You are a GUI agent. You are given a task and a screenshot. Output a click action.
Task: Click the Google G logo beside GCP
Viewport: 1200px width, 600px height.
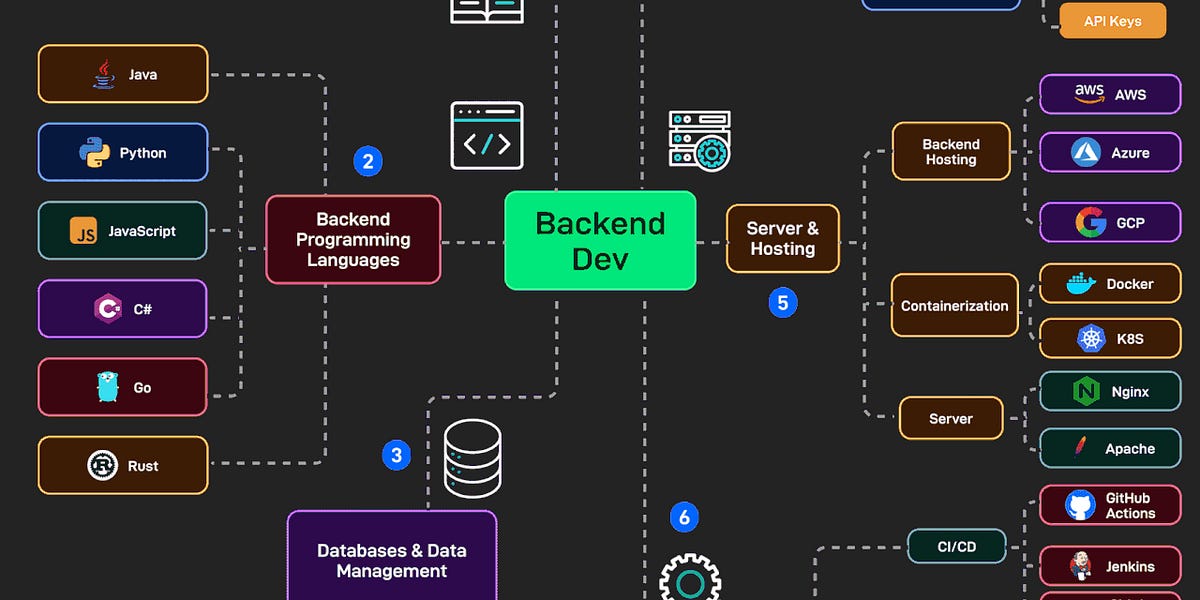pyautogui.click(x=1090, y=222)
